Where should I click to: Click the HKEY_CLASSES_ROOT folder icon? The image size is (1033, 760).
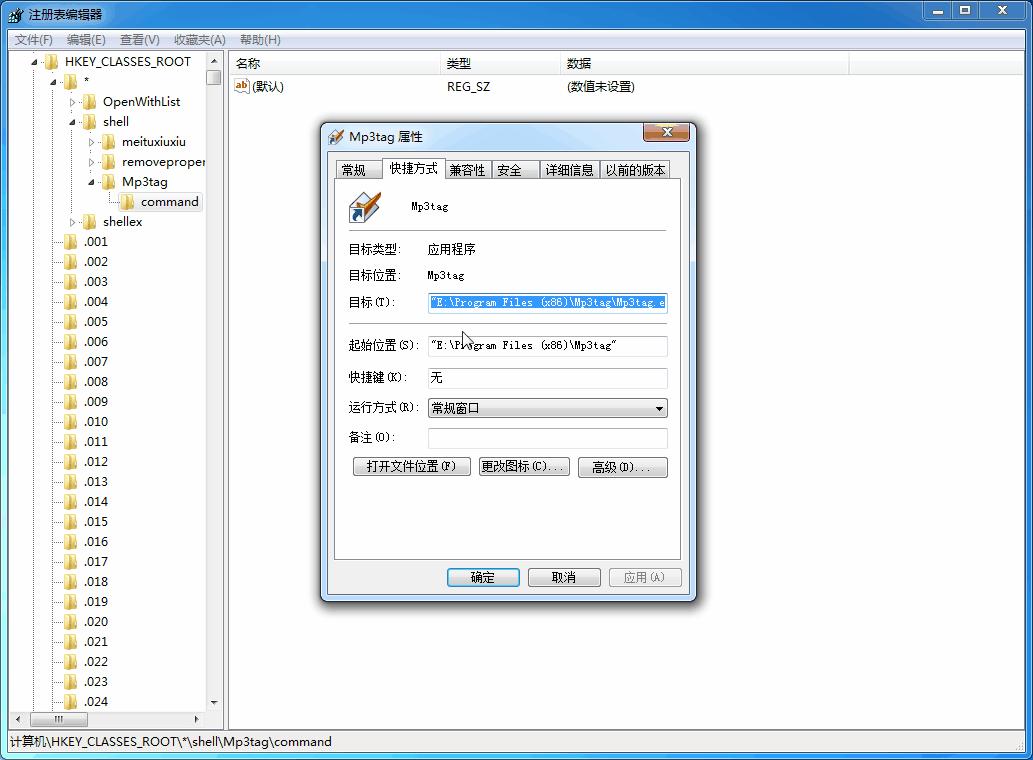pyautogui.click(x=51, y=62)
